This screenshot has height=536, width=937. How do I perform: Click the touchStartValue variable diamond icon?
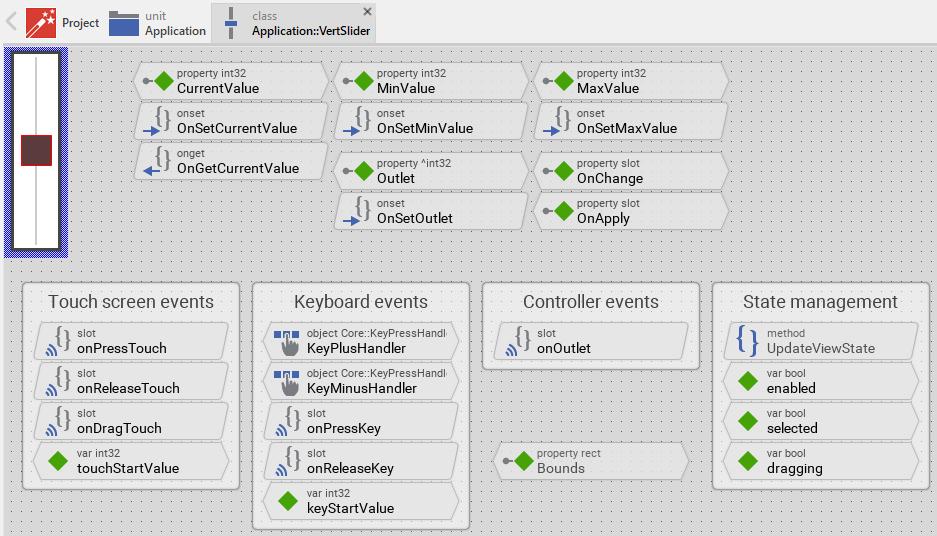coord(57,461)
